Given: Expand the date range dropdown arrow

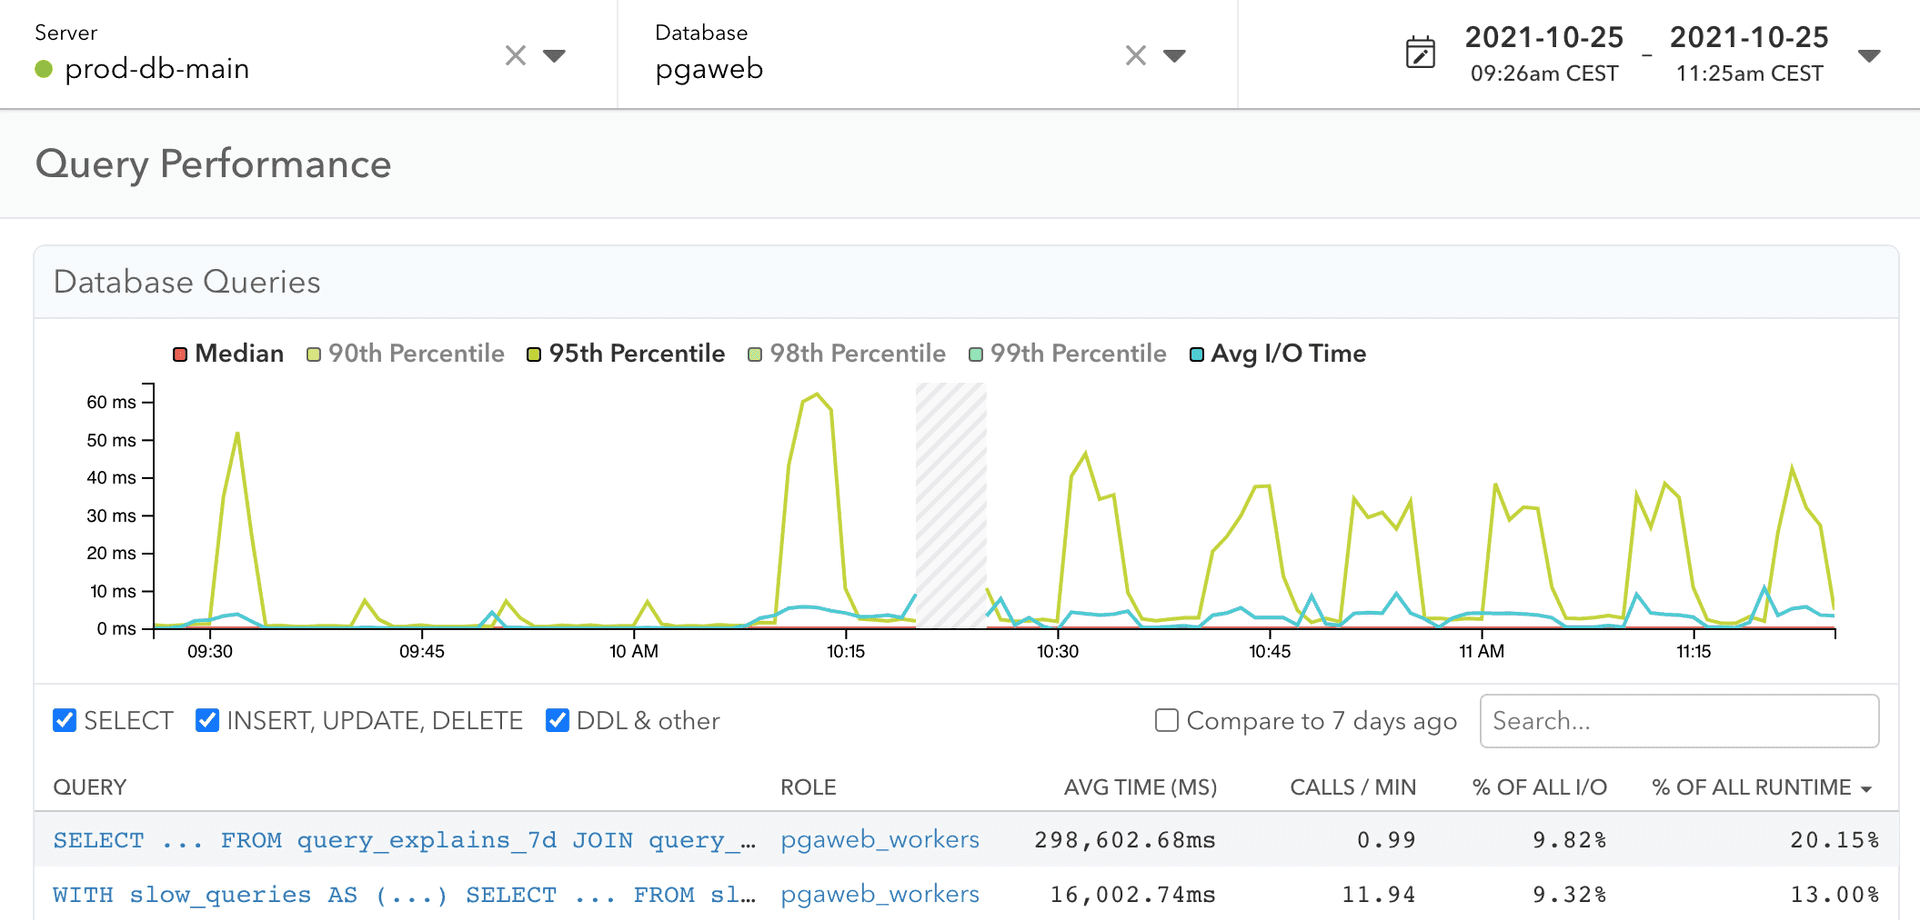Looking at the screenshot, I should [1868, 56].
